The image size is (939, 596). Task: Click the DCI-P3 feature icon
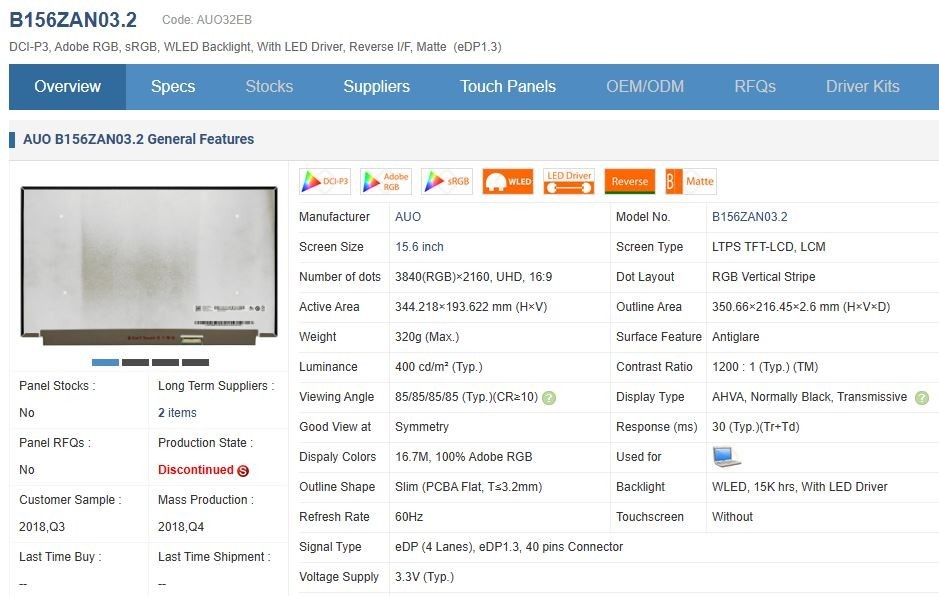(x=325, y=181)
